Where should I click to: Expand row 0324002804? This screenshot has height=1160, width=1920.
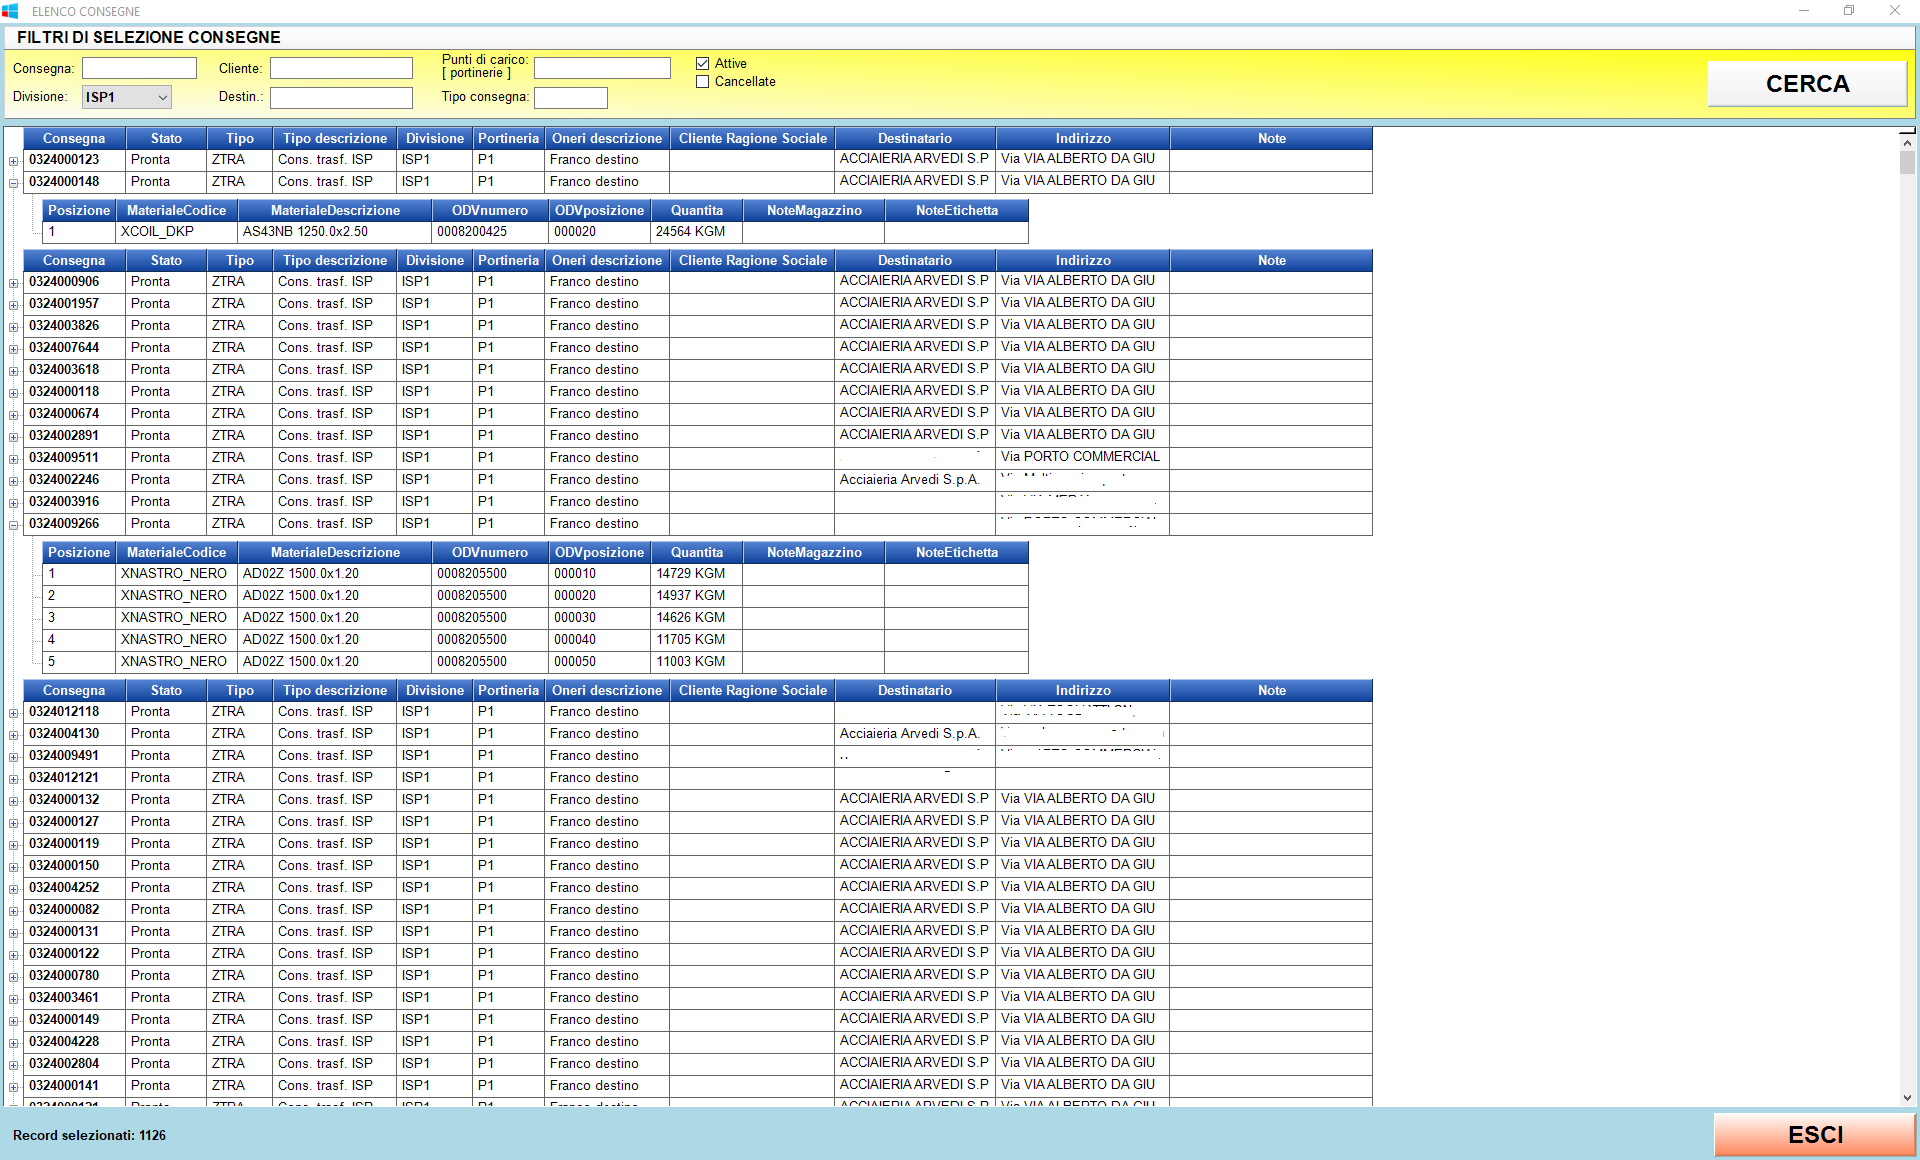click(14, 1065)
